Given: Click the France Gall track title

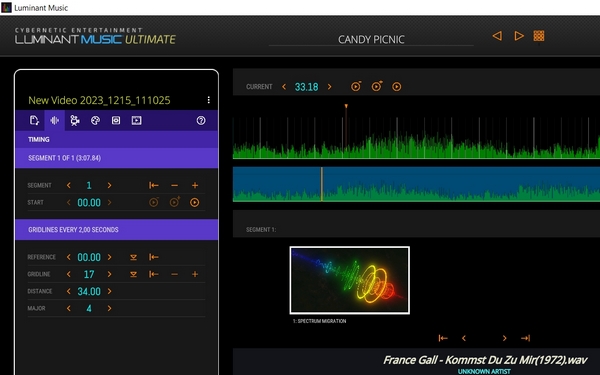Looking at the screenshot, I should pos(485,360).
